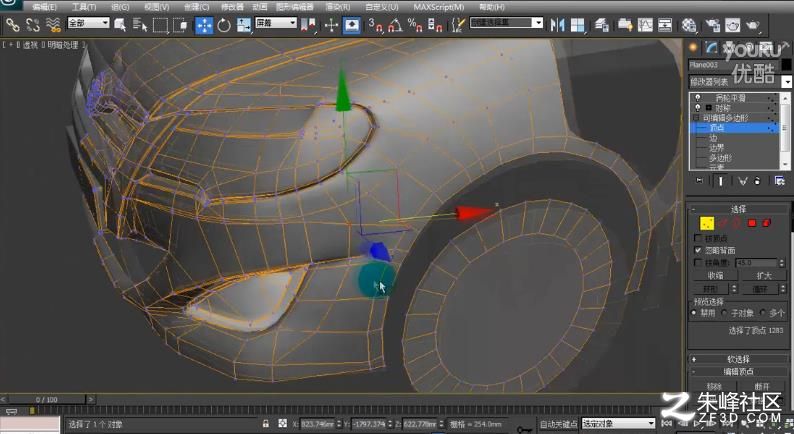Toggle visibility bulb of 涡轮平滑 modifier

[698, 98]
